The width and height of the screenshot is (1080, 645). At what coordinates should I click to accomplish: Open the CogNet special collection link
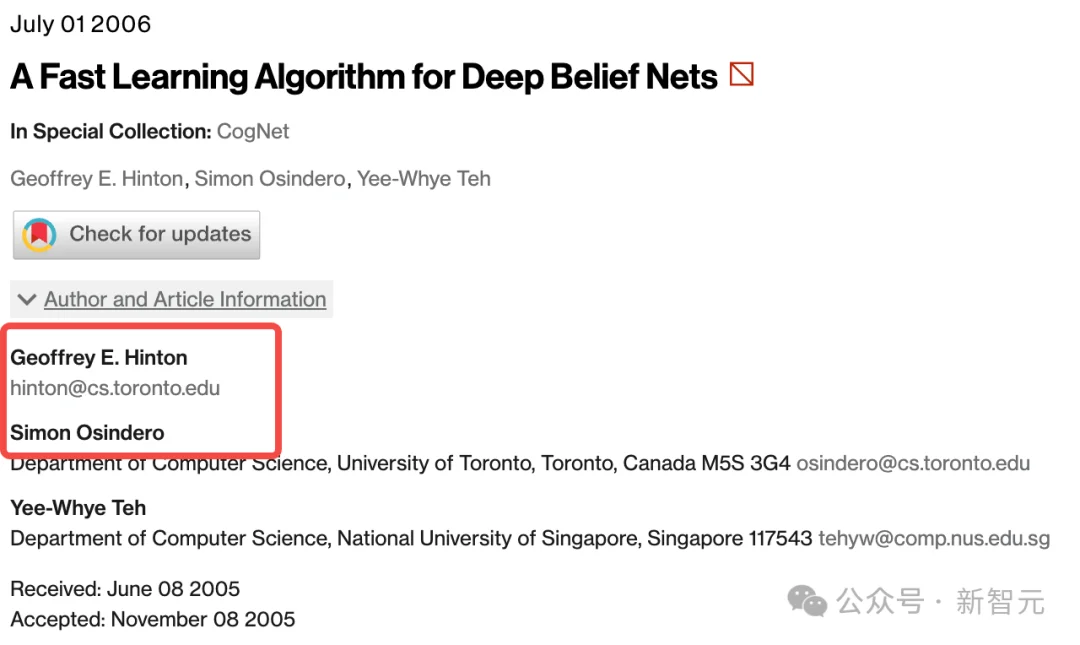(x=253, y=131)
